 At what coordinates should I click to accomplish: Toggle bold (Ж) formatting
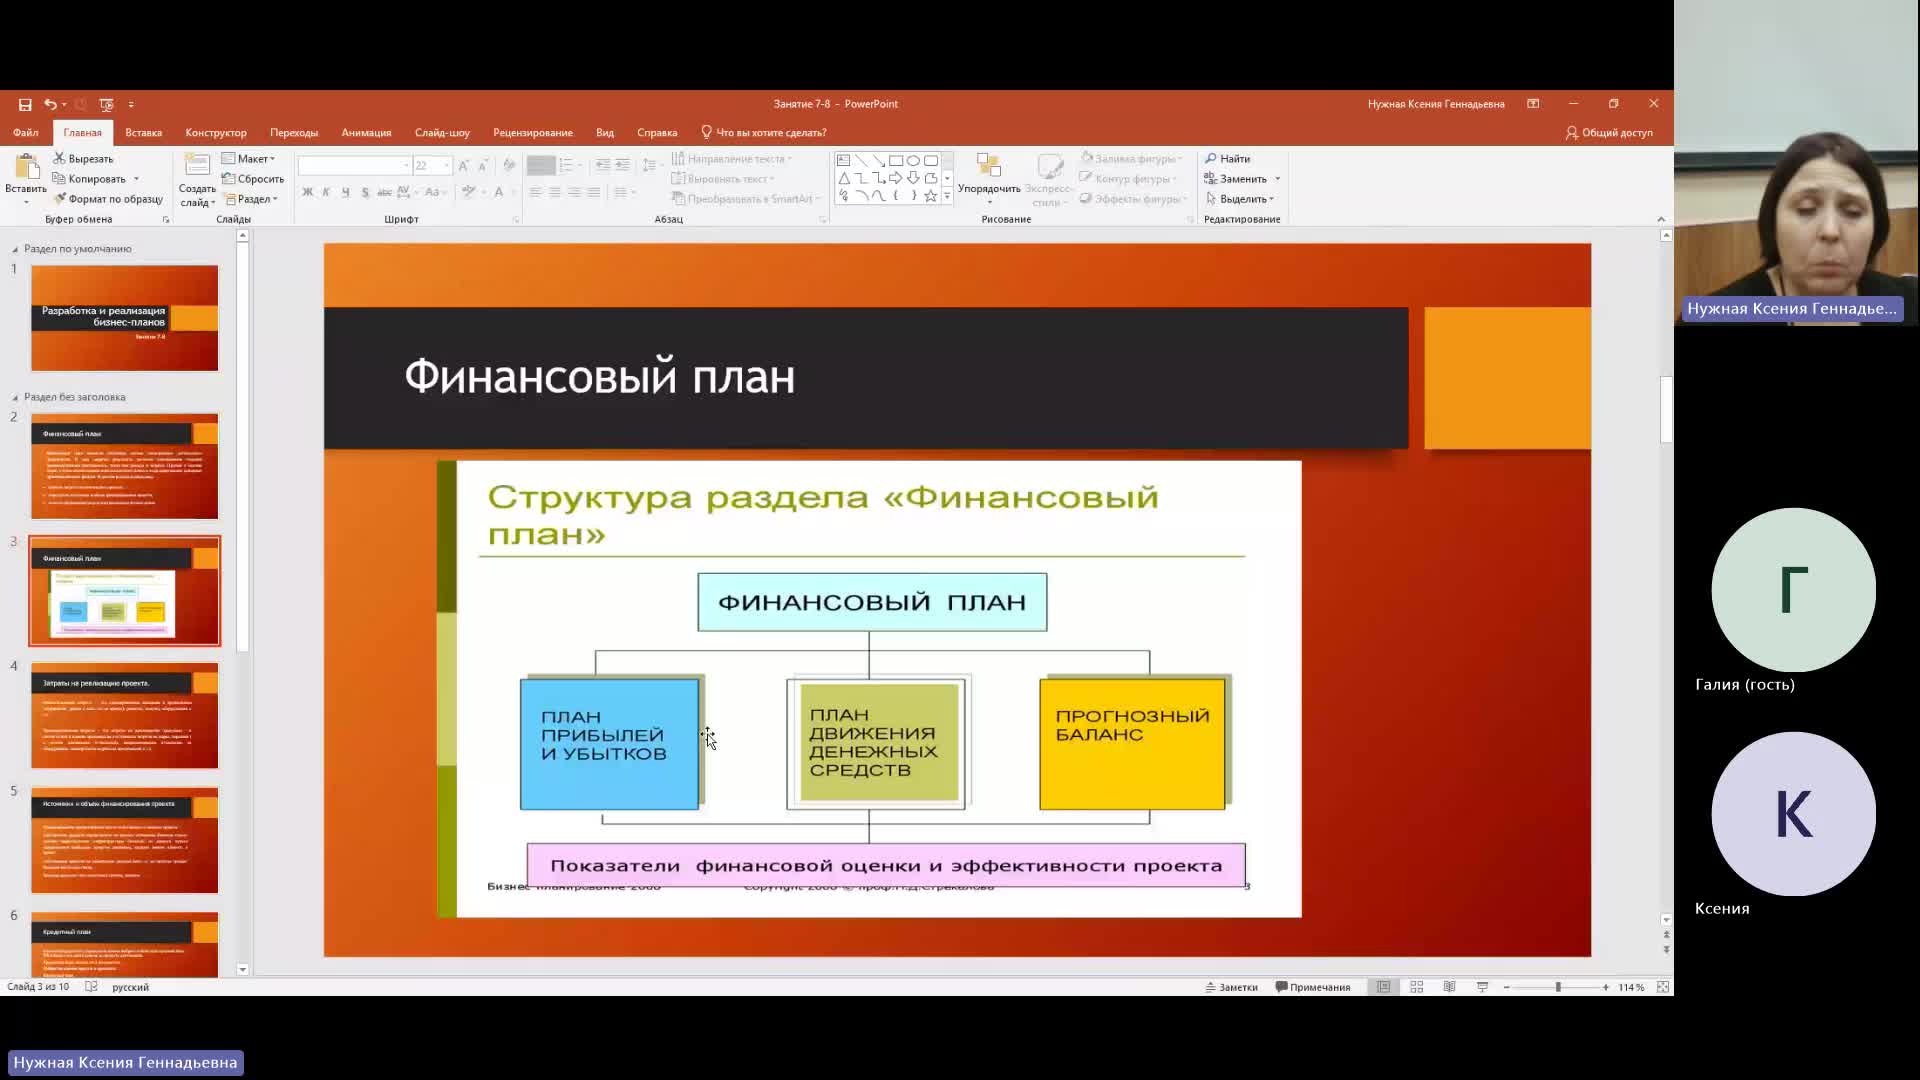[x=308, y=192]
